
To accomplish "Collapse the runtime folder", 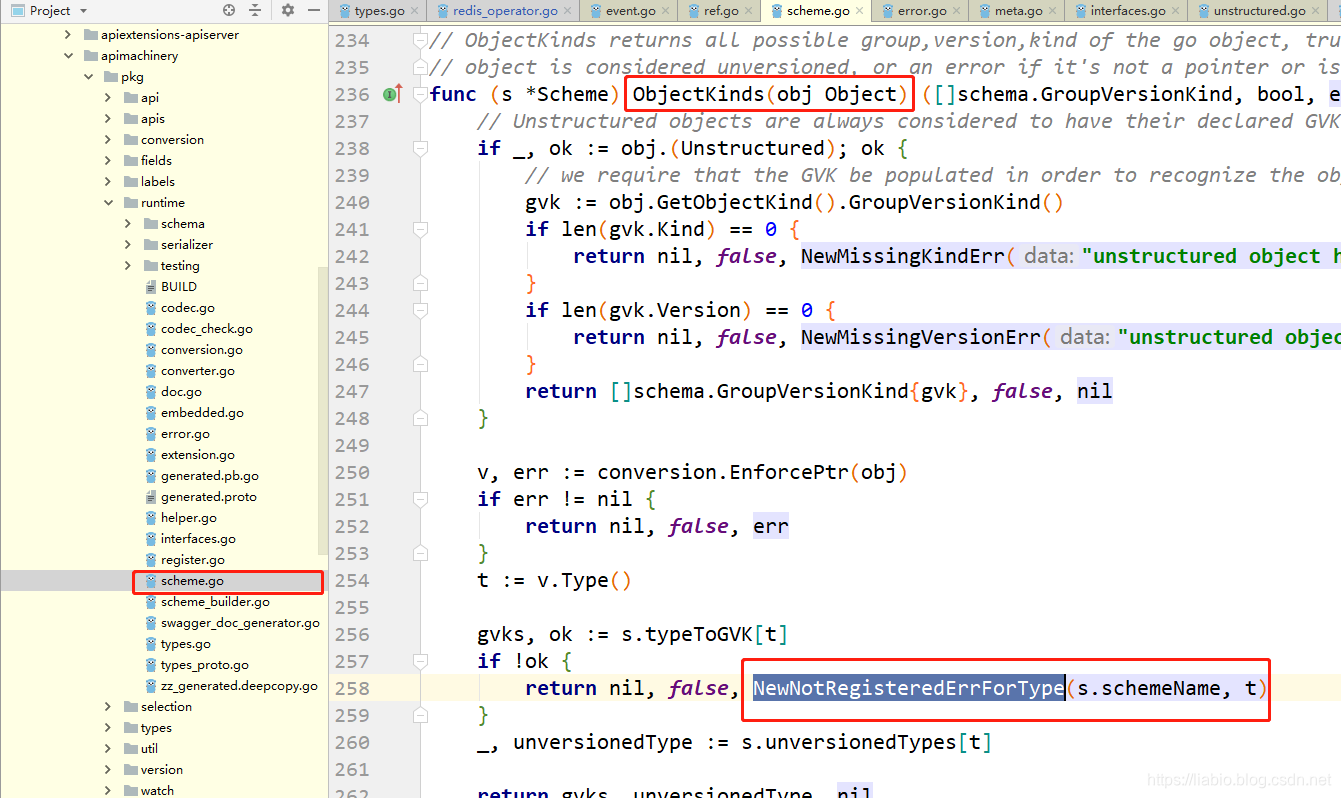I will 108,203.
